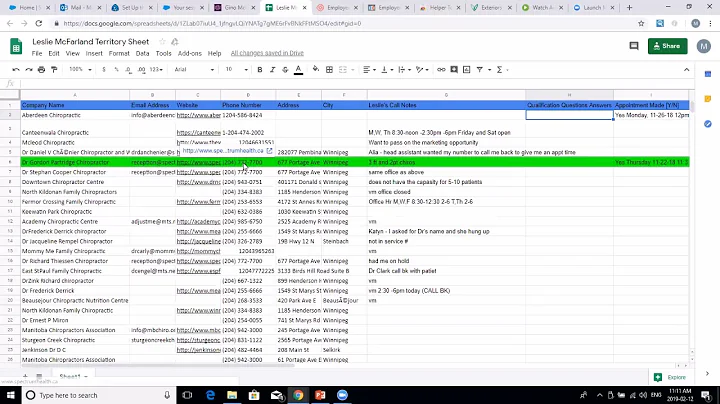Merge cells using toolbar icon
Image resolution: width=720 pixels, height=404 pixels.
(343, 70)
